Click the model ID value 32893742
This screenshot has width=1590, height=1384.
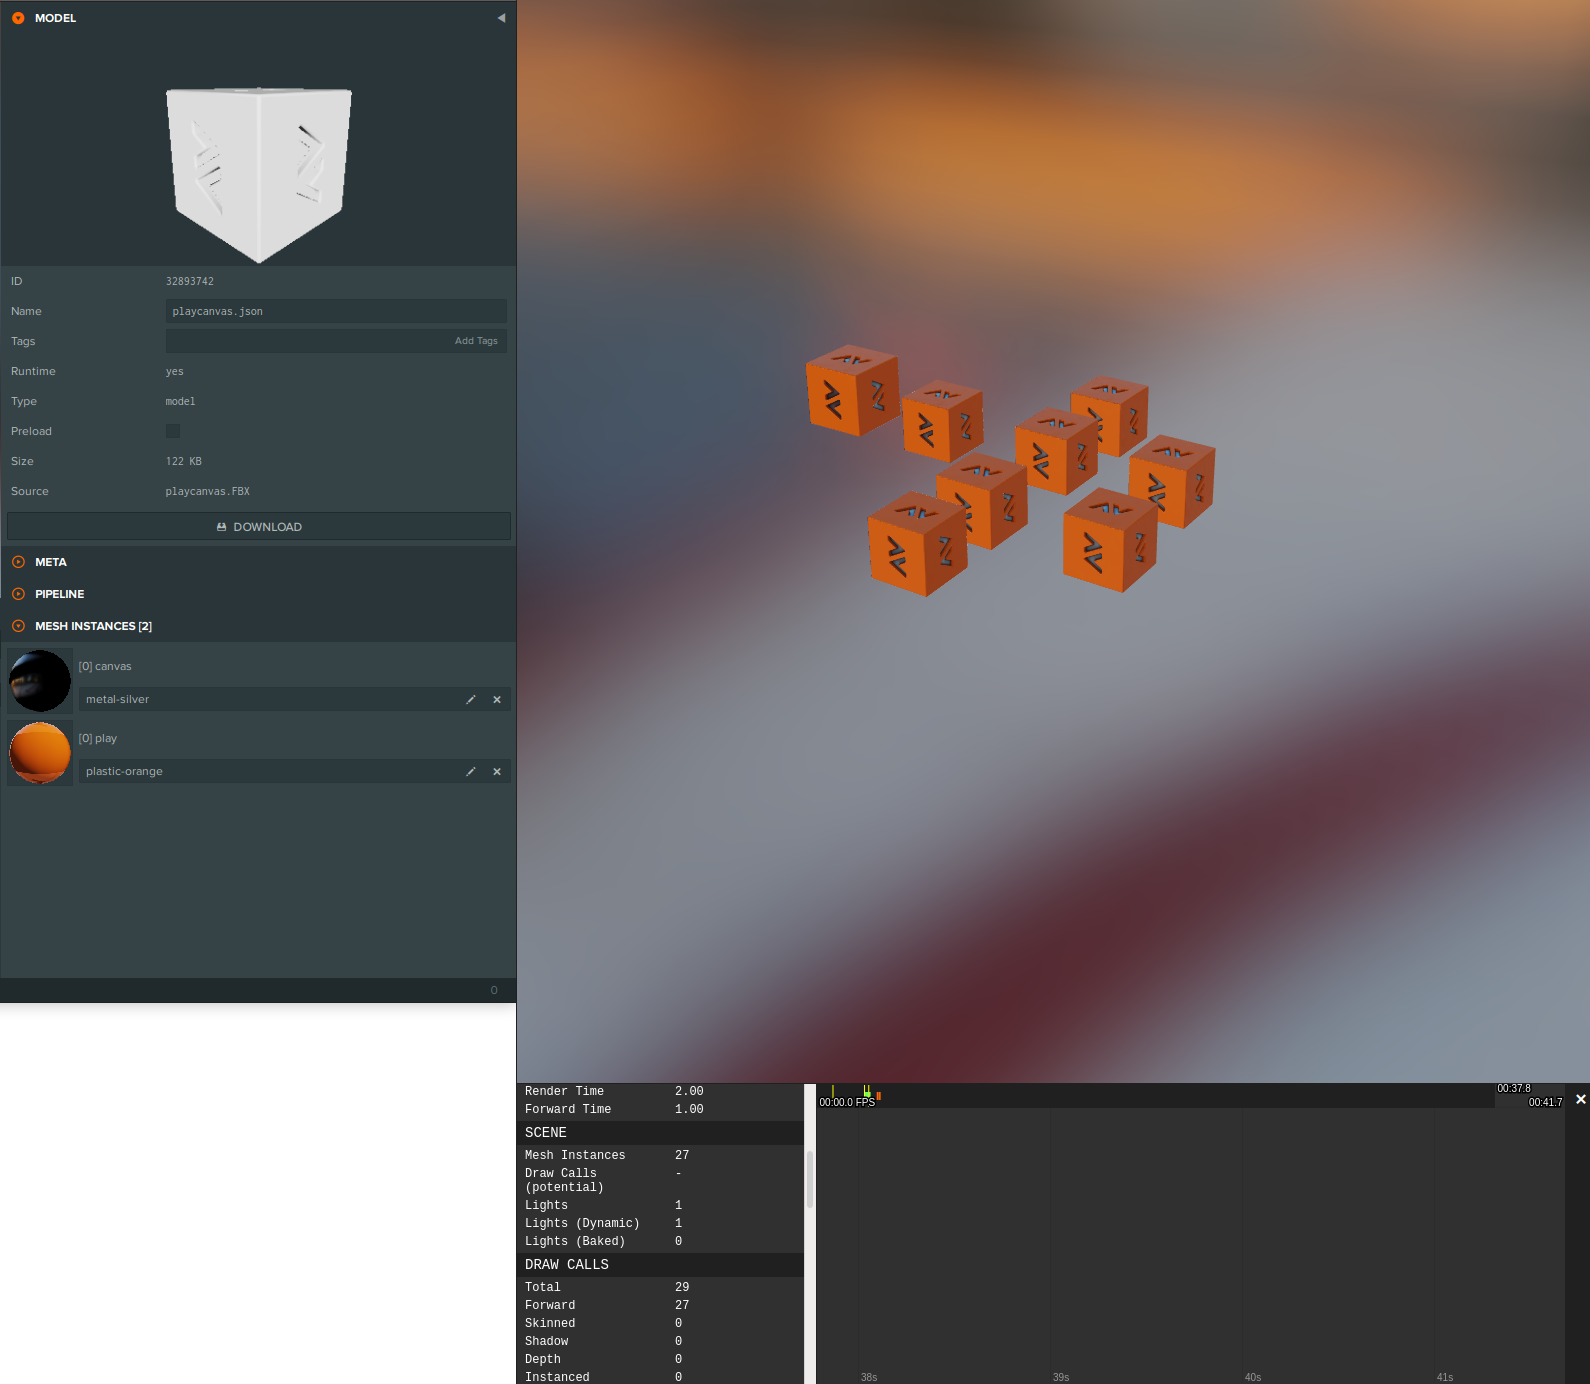pos(190,281)
